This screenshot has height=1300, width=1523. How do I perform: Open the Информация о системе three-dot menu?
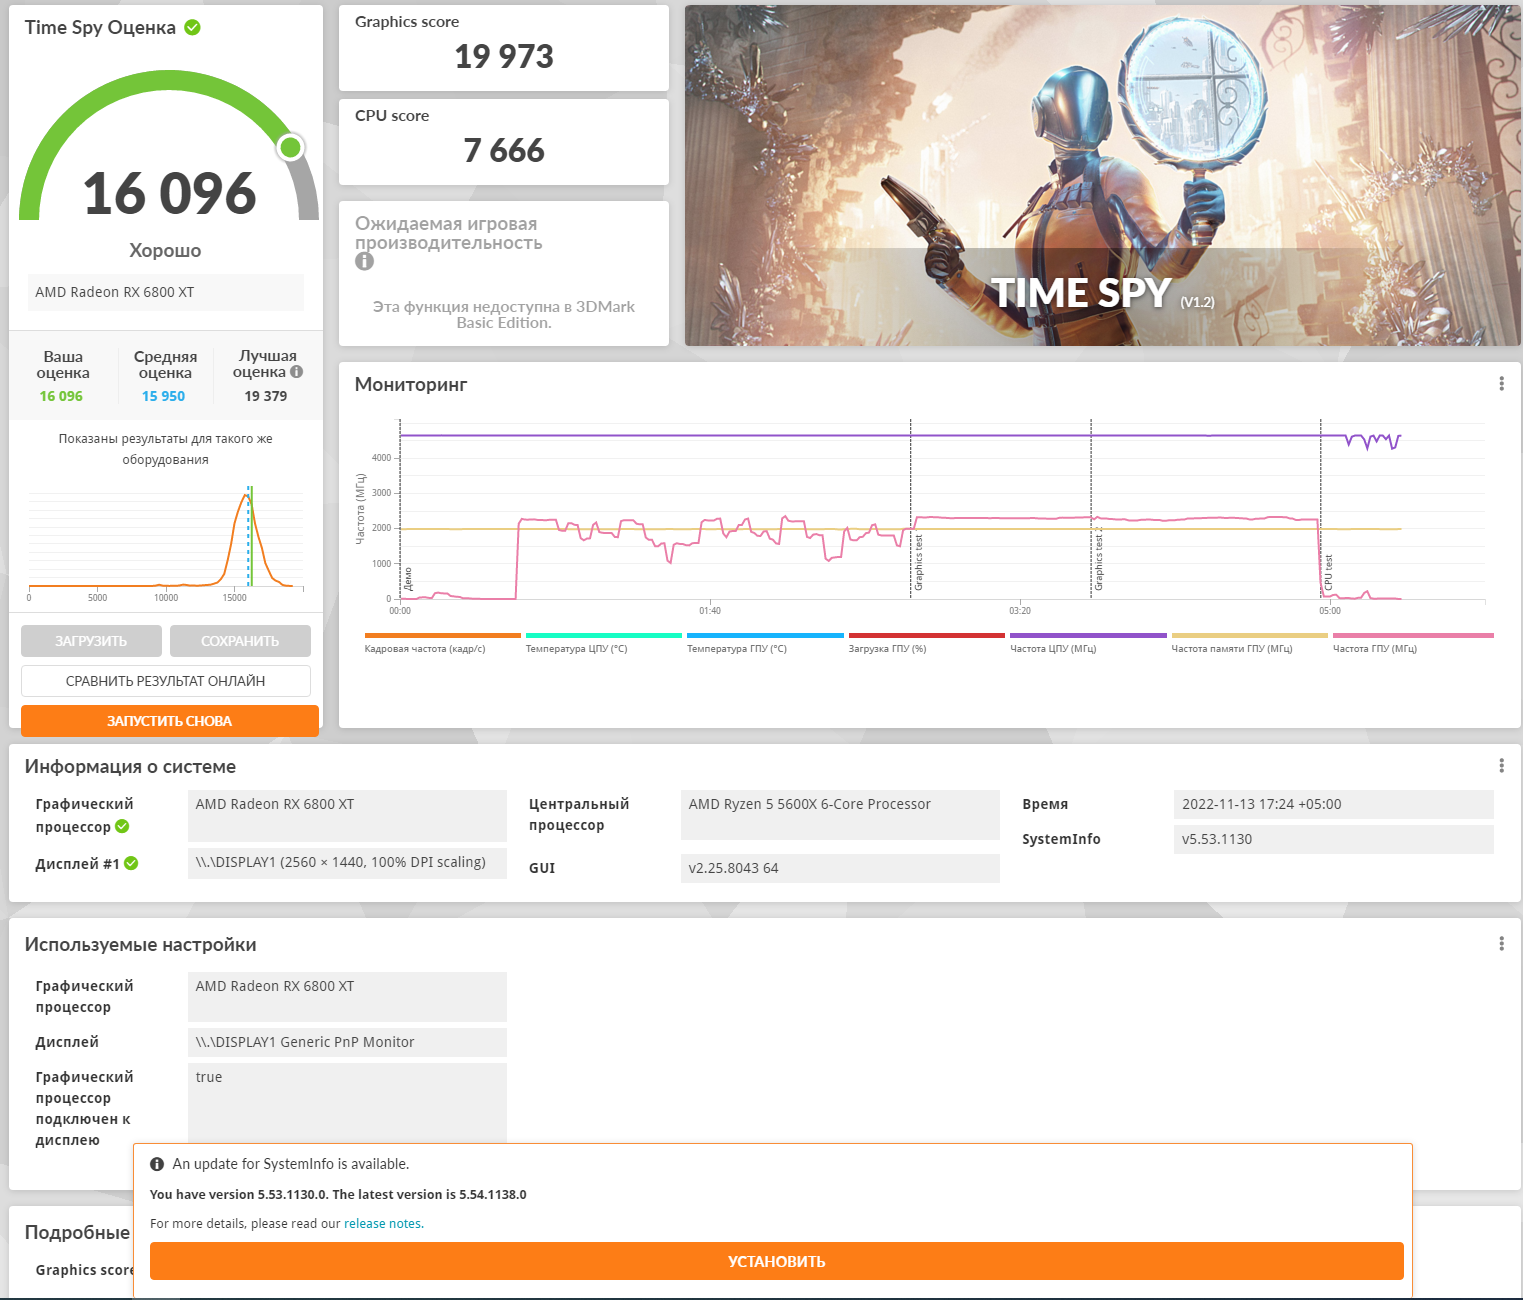[x=1501, y=766]
